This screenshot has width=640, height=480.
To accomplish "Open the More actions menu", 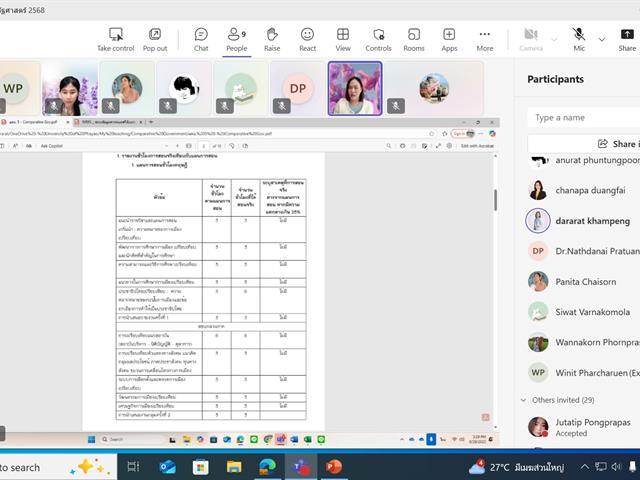I will tap(485, 39).
